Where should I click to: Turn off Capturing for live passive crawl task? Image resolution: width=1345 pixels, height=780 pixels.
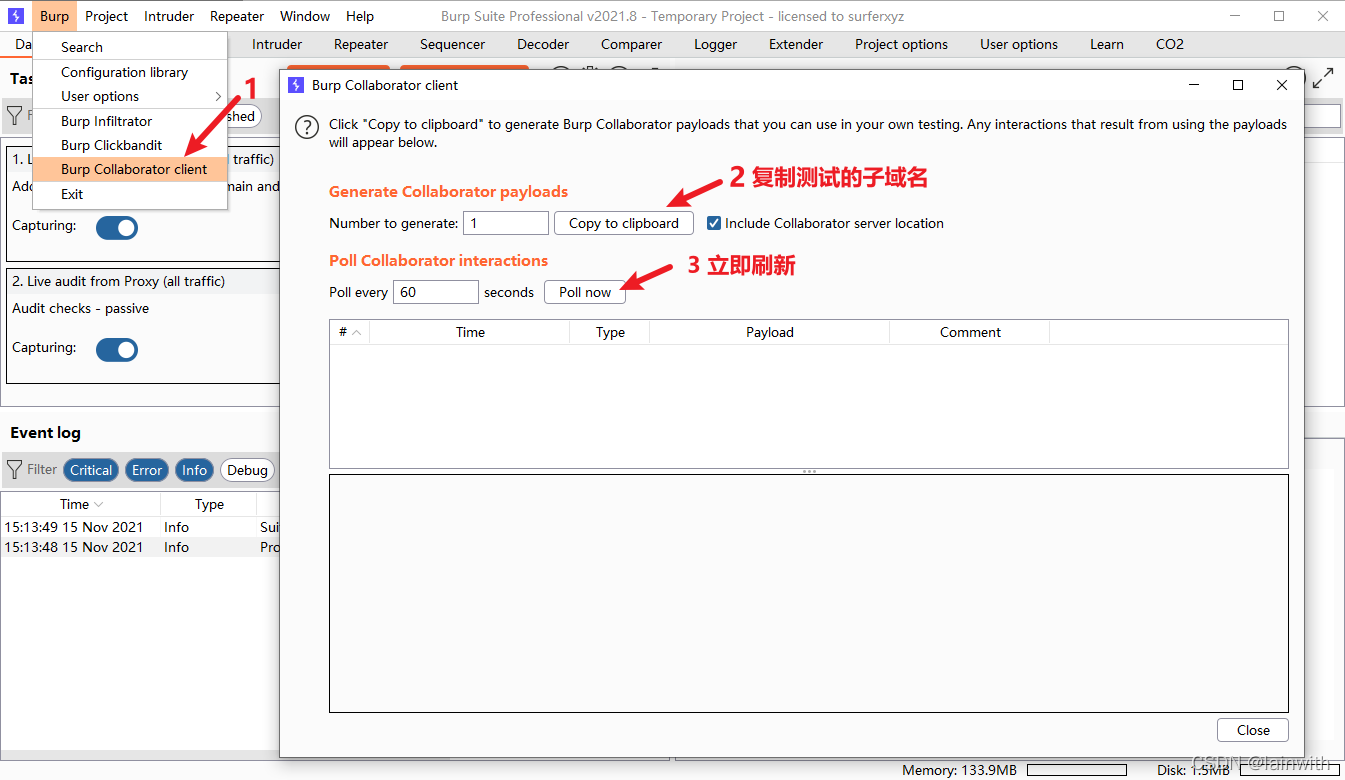pyautogui.click(x=117, y=227)
